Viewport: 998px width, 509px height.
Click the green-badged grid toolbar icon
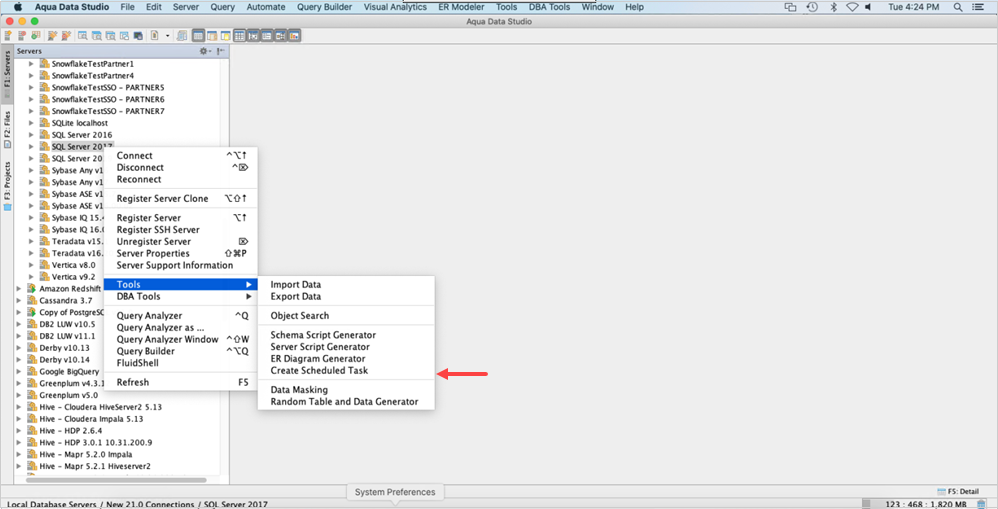click(36, 36)
